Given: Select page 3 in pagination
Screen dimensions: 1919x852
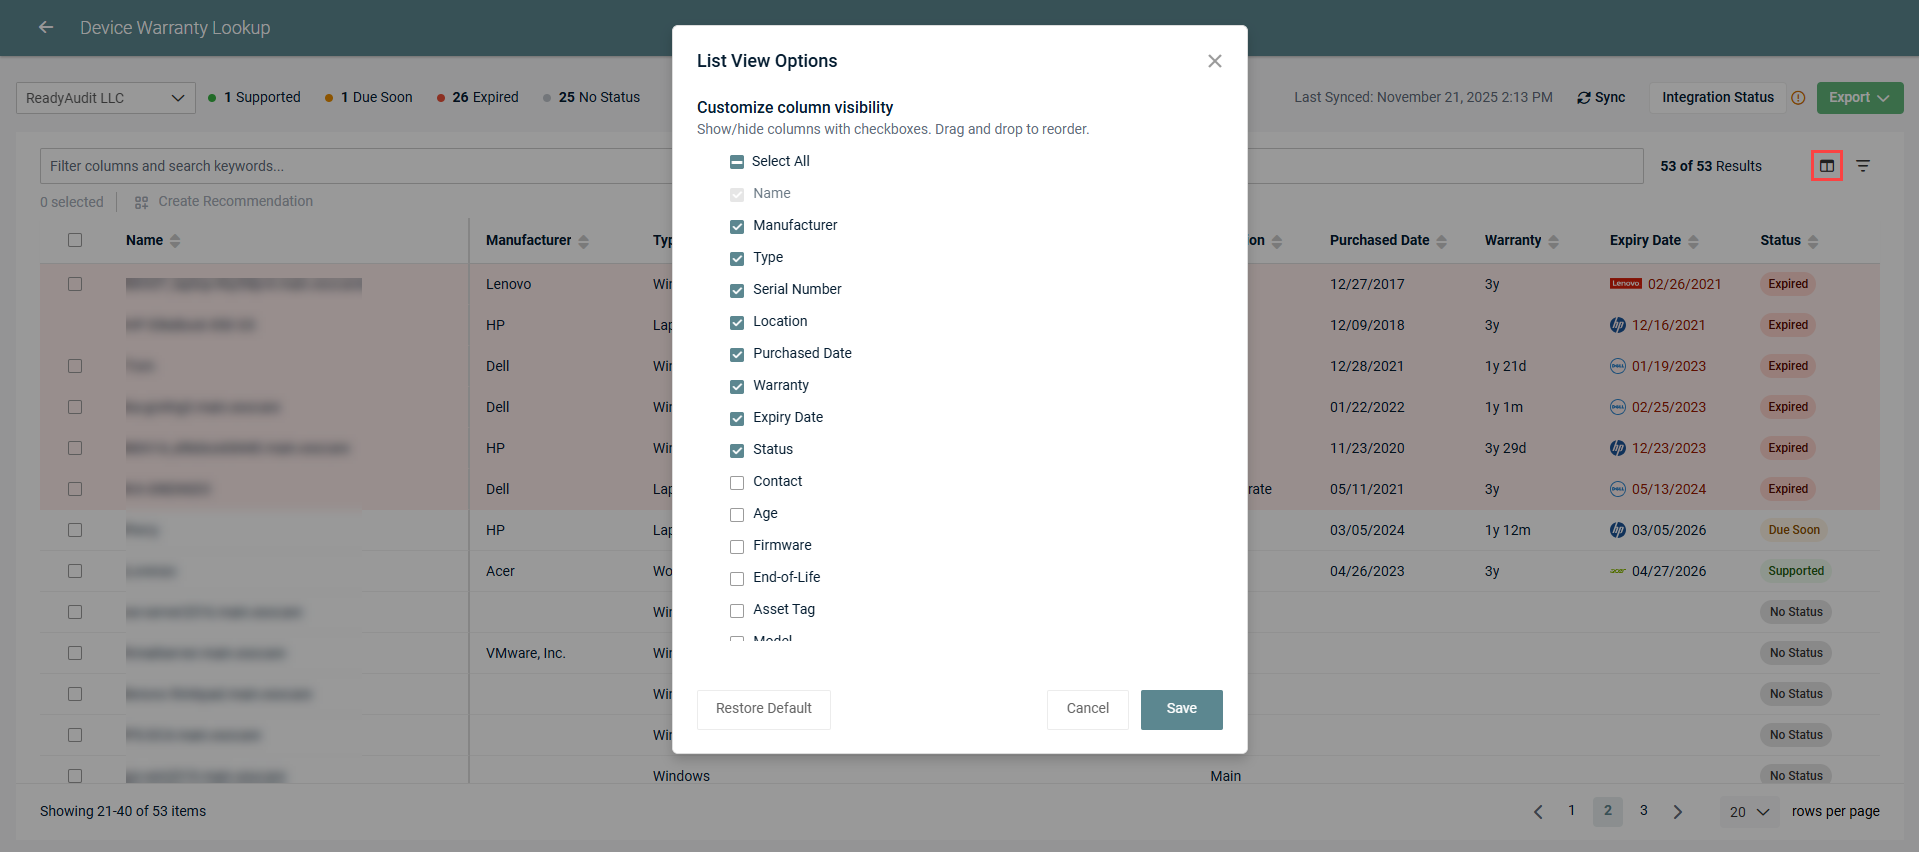Looking at the screenshot, I should click(1643, 811).
